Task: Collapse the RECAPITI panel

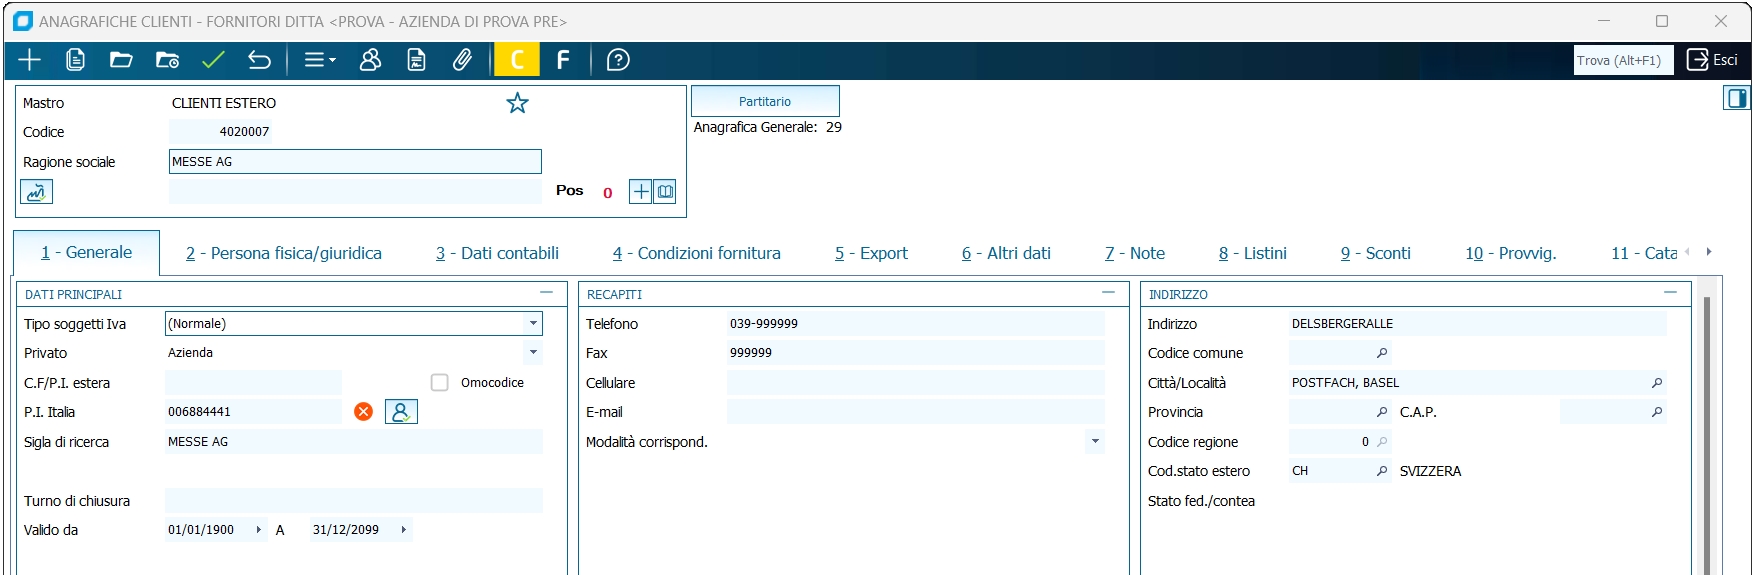Action: tap(1108, 293)
